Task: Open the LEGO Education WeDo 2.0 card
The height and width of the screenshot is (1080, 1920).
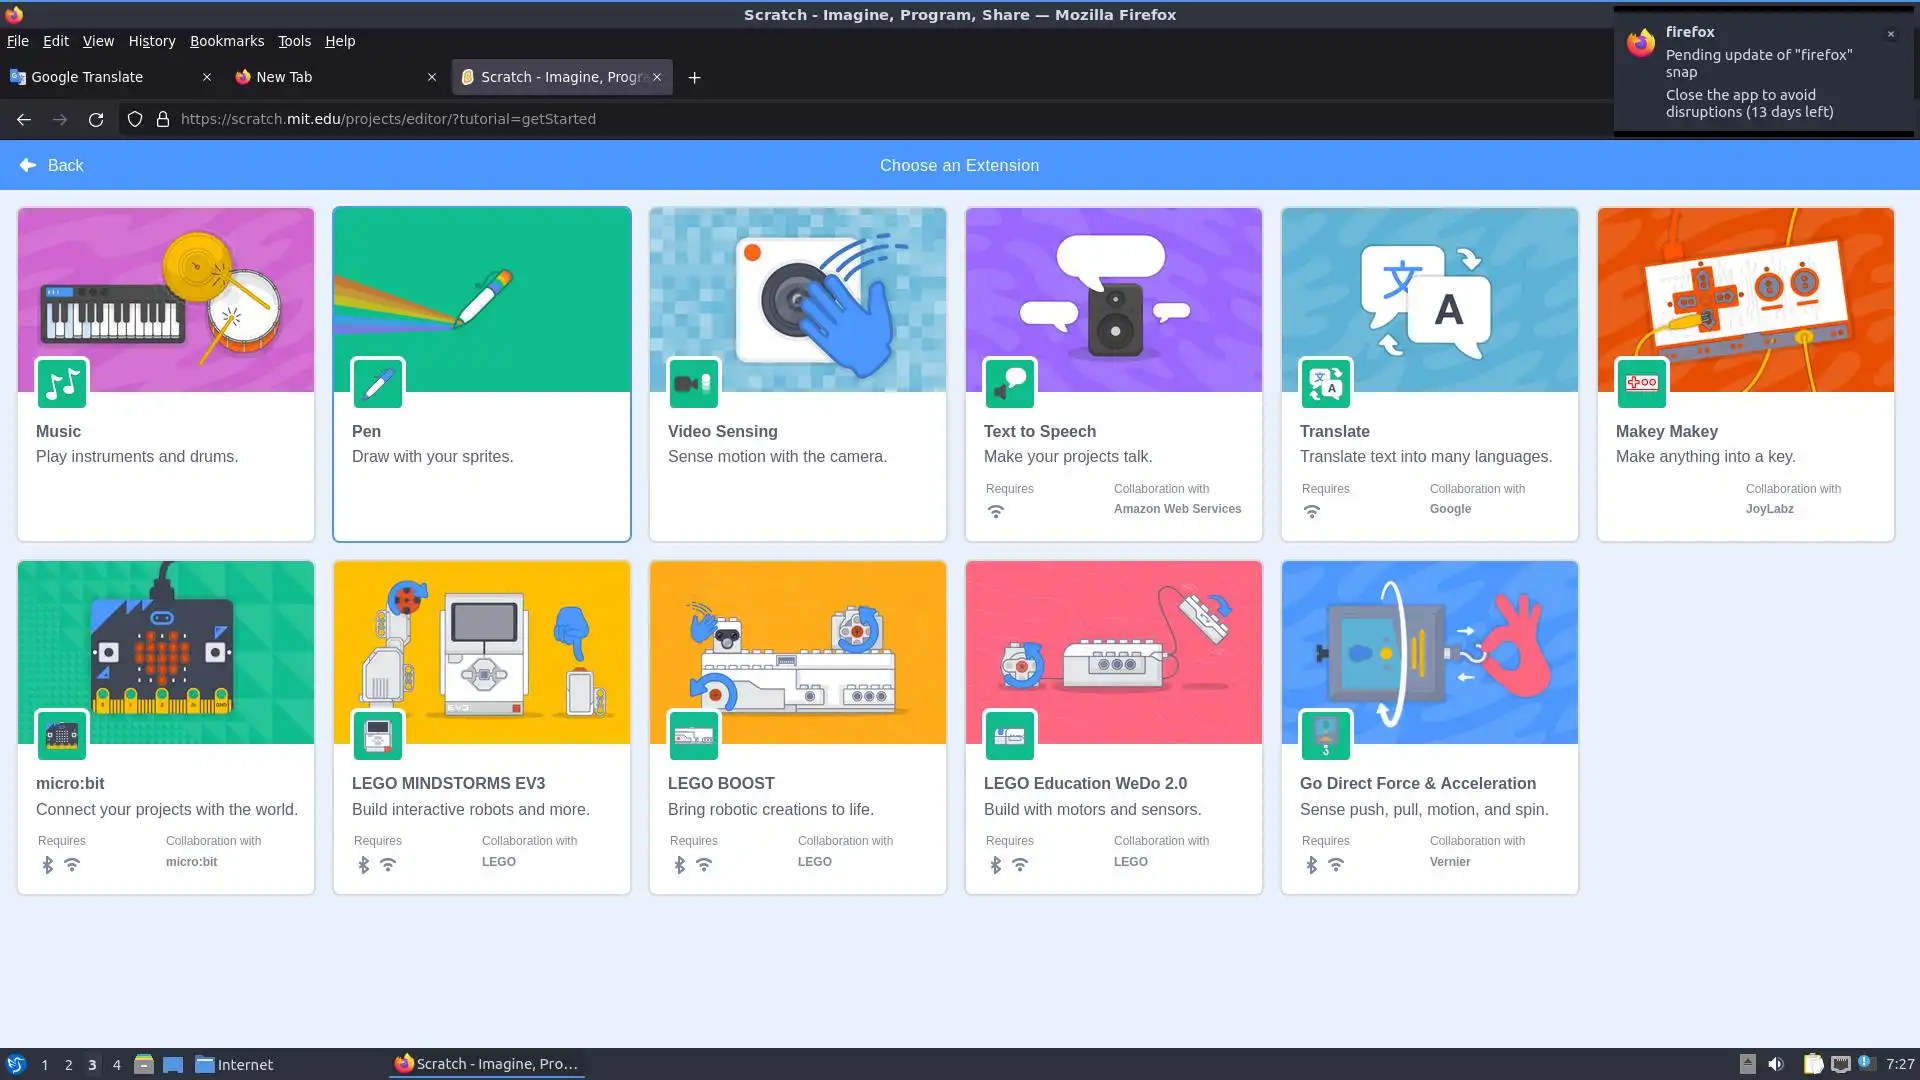Action: point(1113,727)
